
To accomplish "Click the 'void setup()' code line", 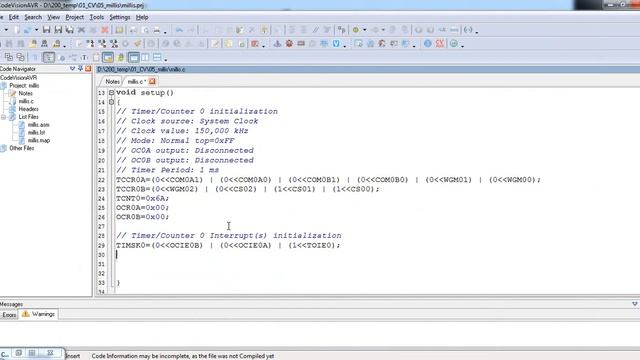I will (x=145, y=93).
